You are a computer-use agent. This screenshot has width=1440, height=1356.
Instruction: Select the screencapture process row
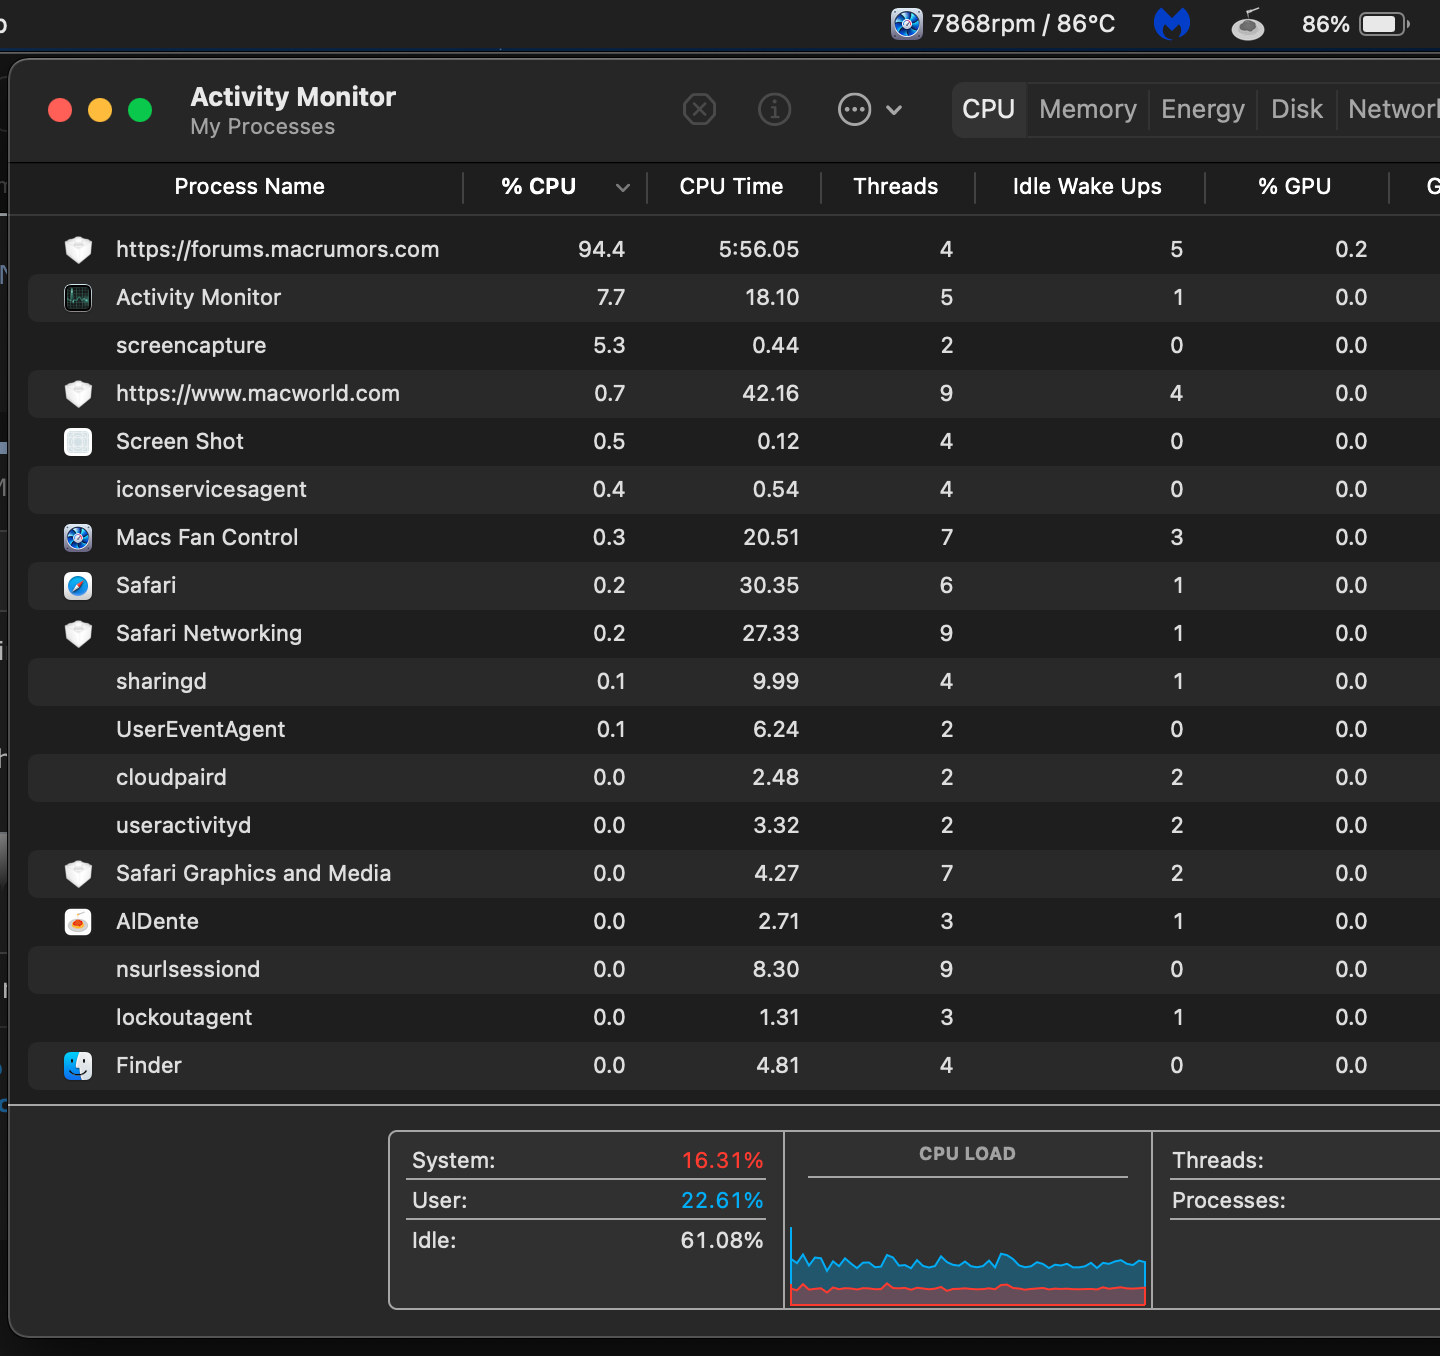[x=734, y=345]
